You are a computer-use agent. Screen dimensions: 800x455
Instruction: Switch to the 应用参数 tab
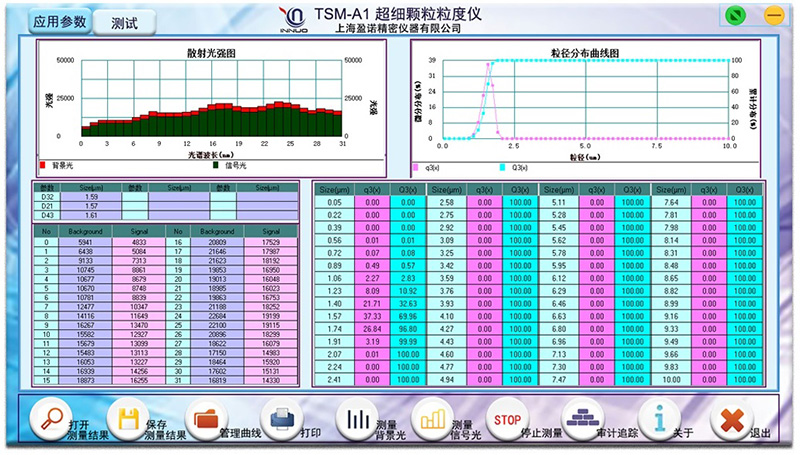point(59,20)
